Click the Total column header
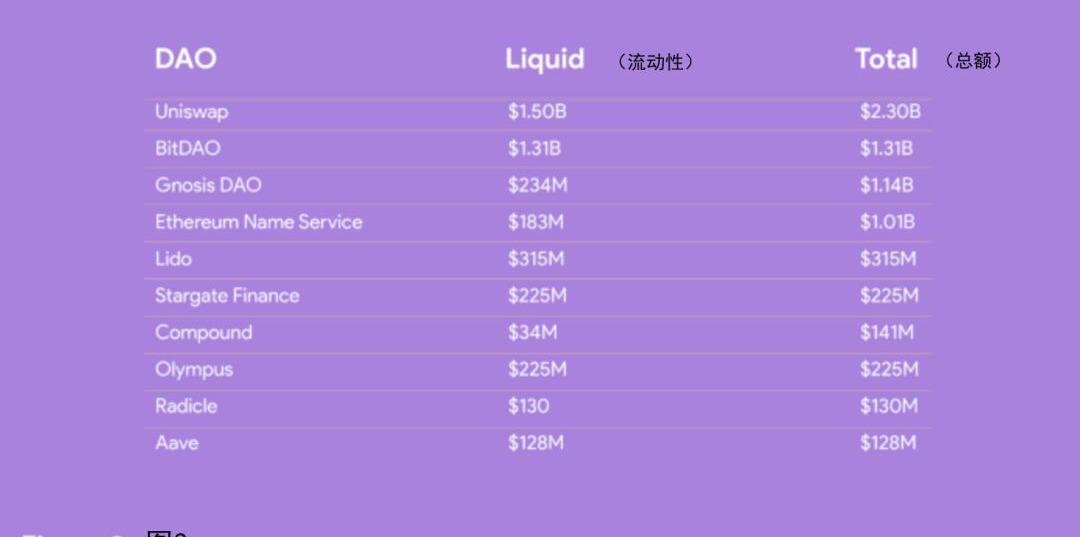Screen dimensions: 1080x537 click(886, 59)
